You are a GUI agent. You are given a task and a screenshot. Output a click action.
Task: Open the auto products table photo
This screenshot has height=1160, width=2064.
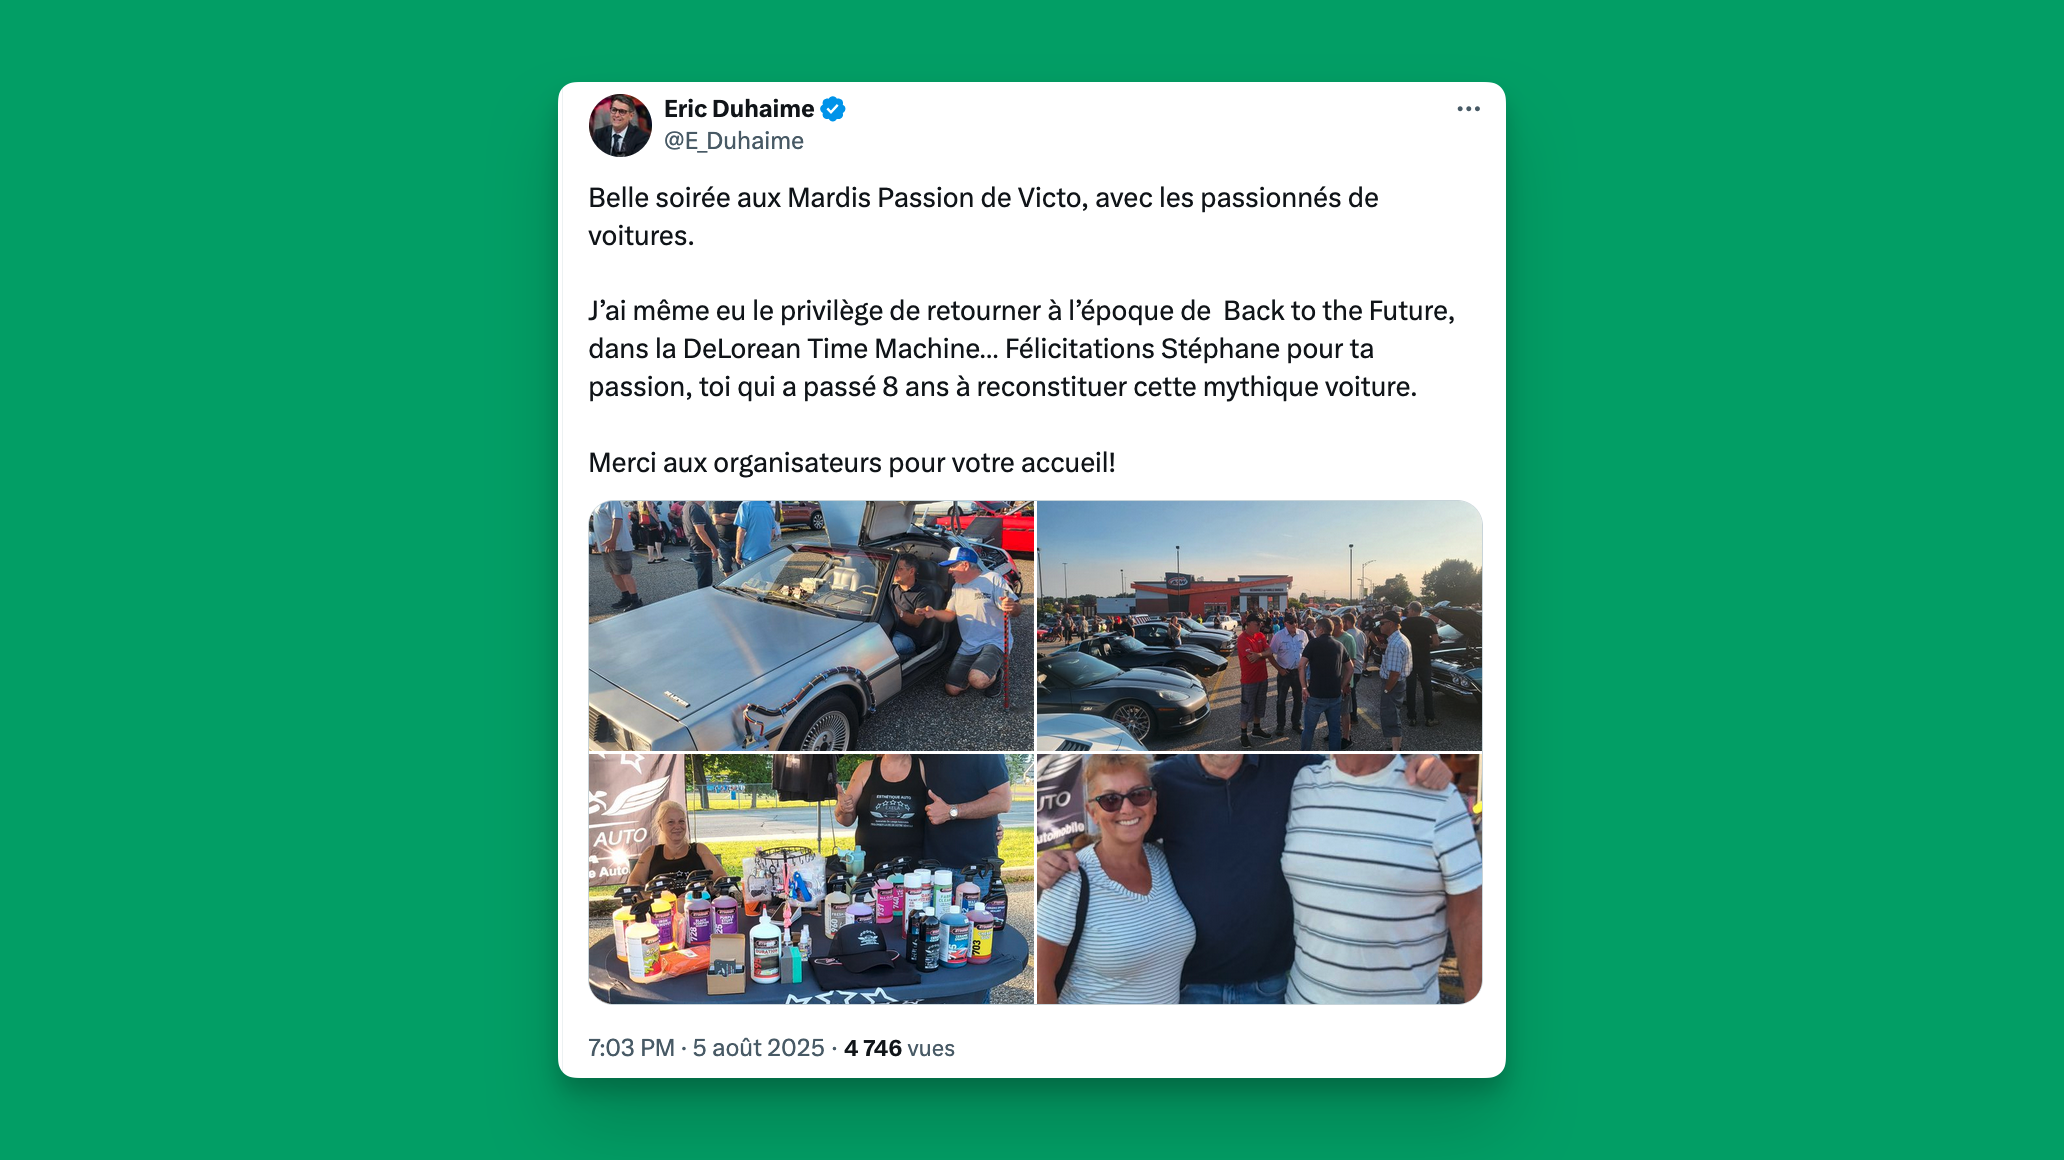point(811,879)
